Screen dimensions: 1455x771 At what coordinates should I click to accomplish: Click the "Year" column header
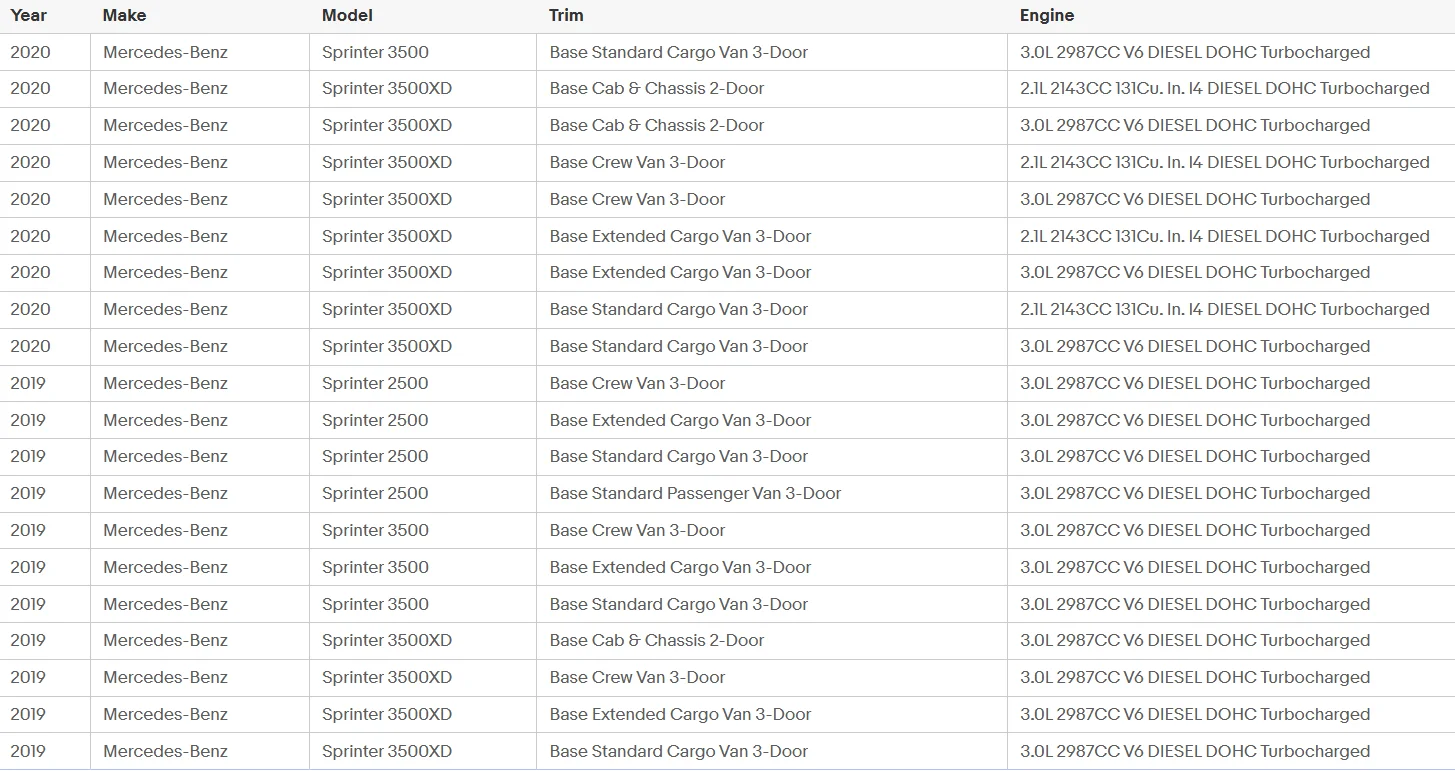[x=29, y=16]
